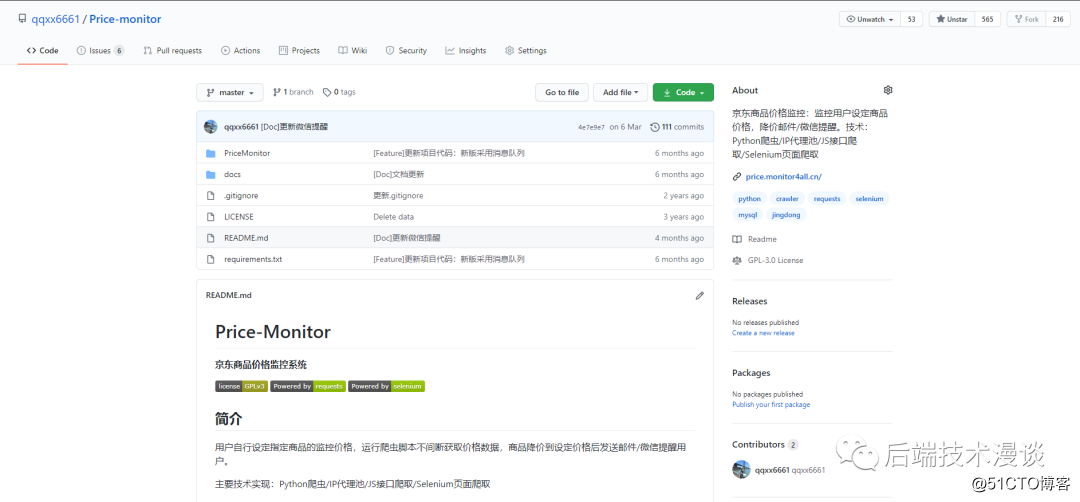Click the license GPLv3 badge
This screenshot has width=1080, height=502.
pos(241,386)
